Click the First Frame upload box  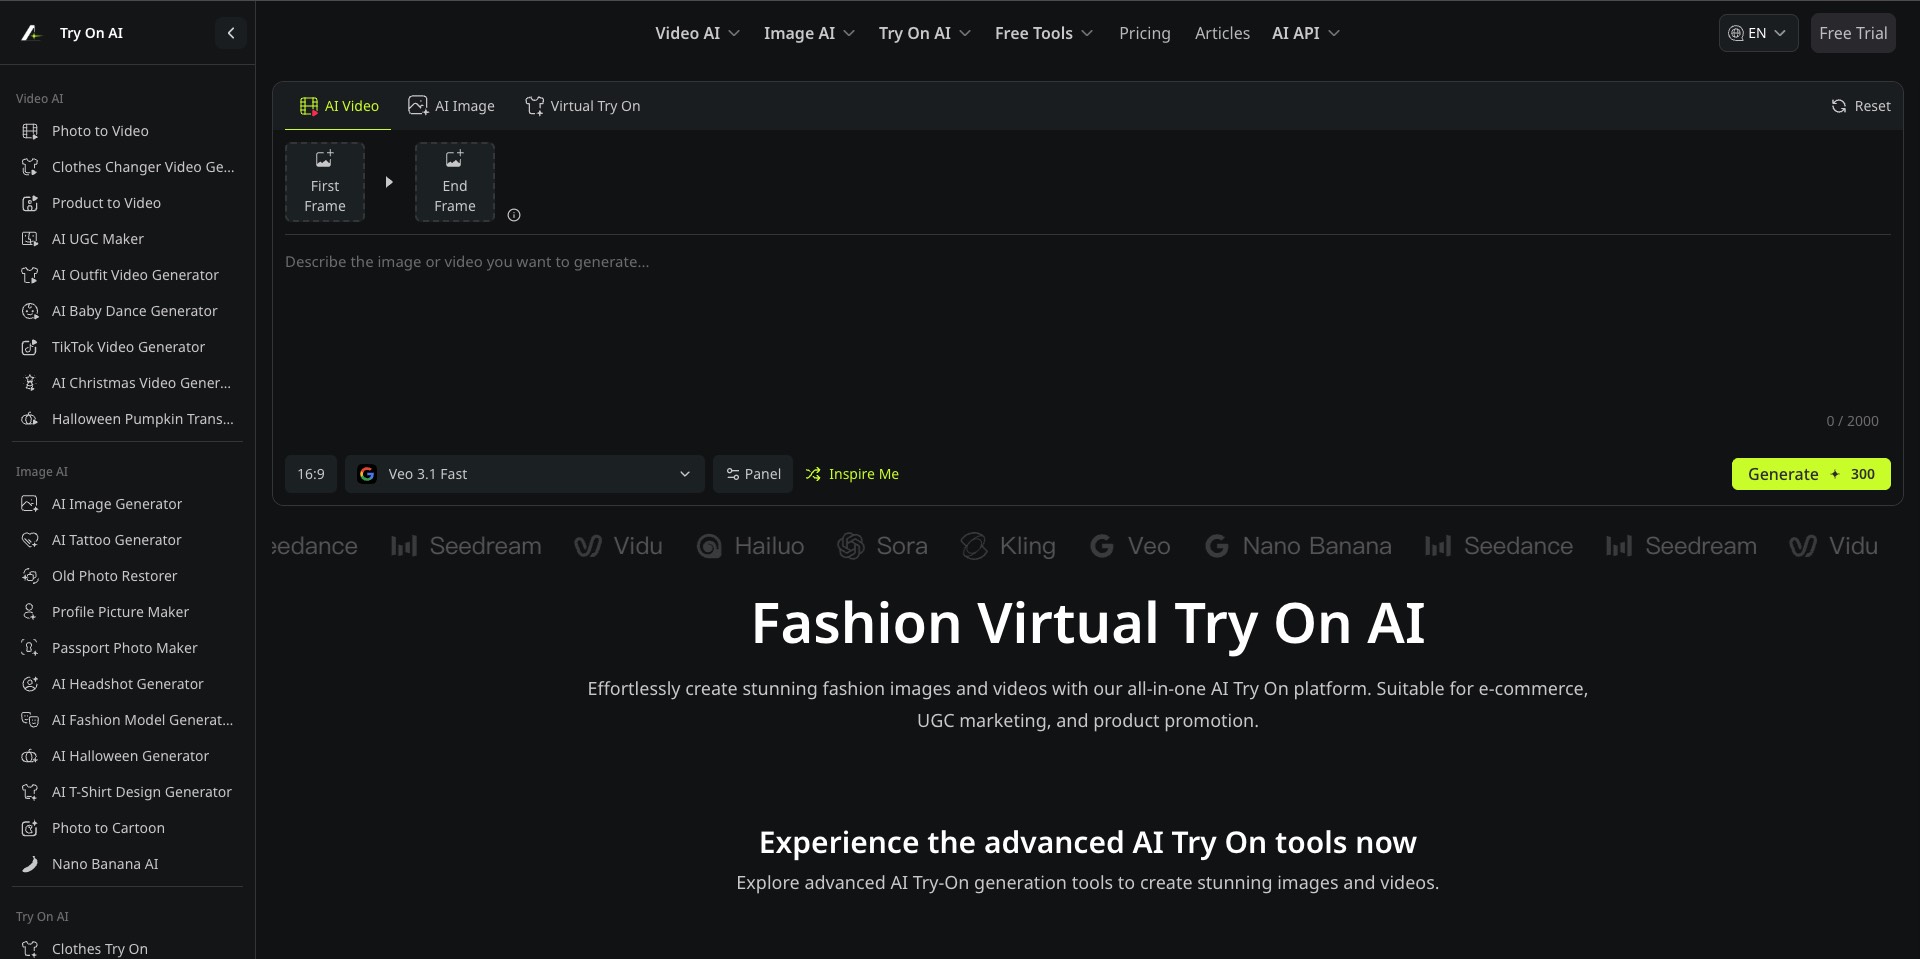click(x=325, y=182)
